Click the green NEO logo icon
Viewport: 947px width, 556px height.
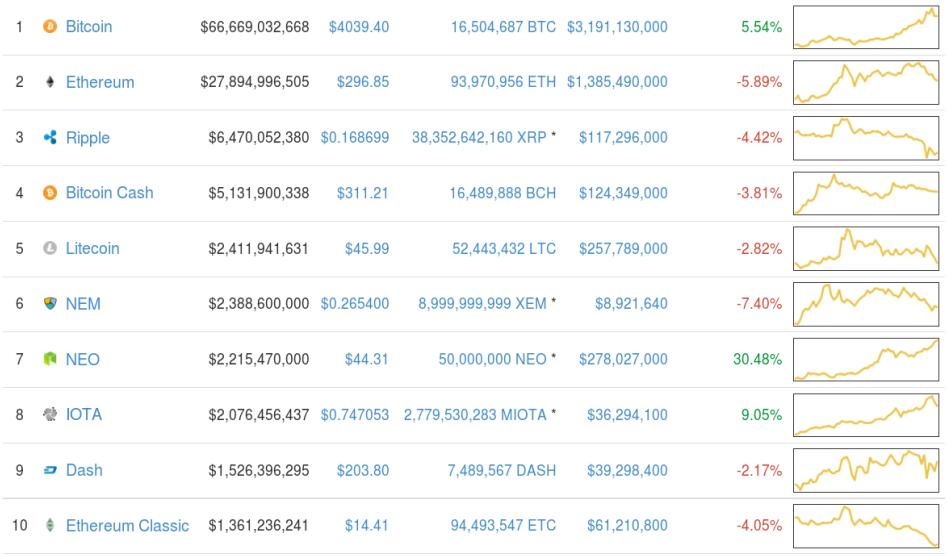click(x=50, y=360)
